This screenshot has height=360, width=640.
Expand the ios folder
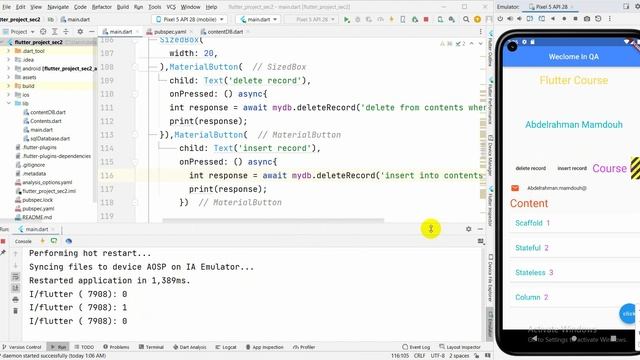(x=8, y=95)
